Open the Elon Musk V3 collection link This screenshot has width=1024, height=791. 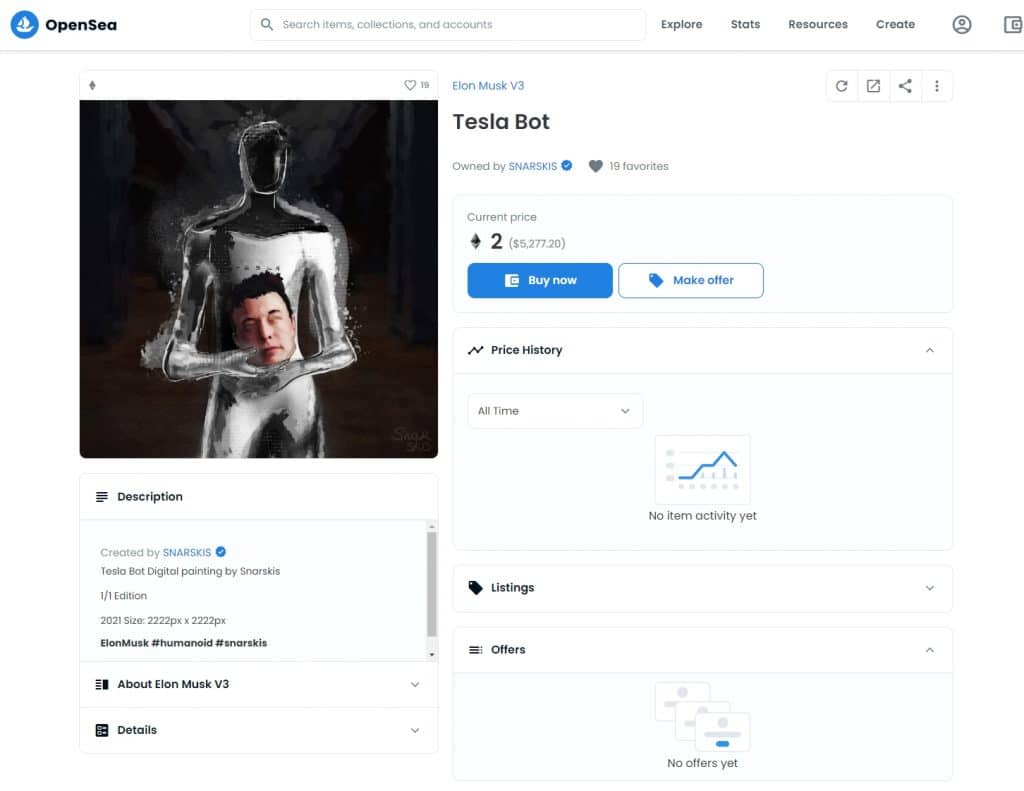coord(488,86)
